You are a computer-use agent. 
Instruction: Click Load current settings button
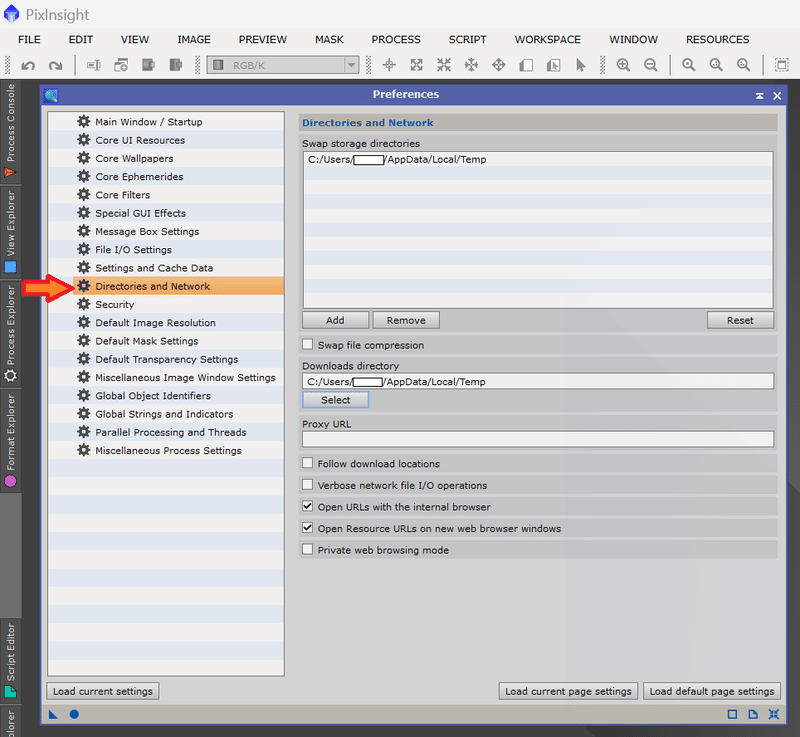click(103, 692)
